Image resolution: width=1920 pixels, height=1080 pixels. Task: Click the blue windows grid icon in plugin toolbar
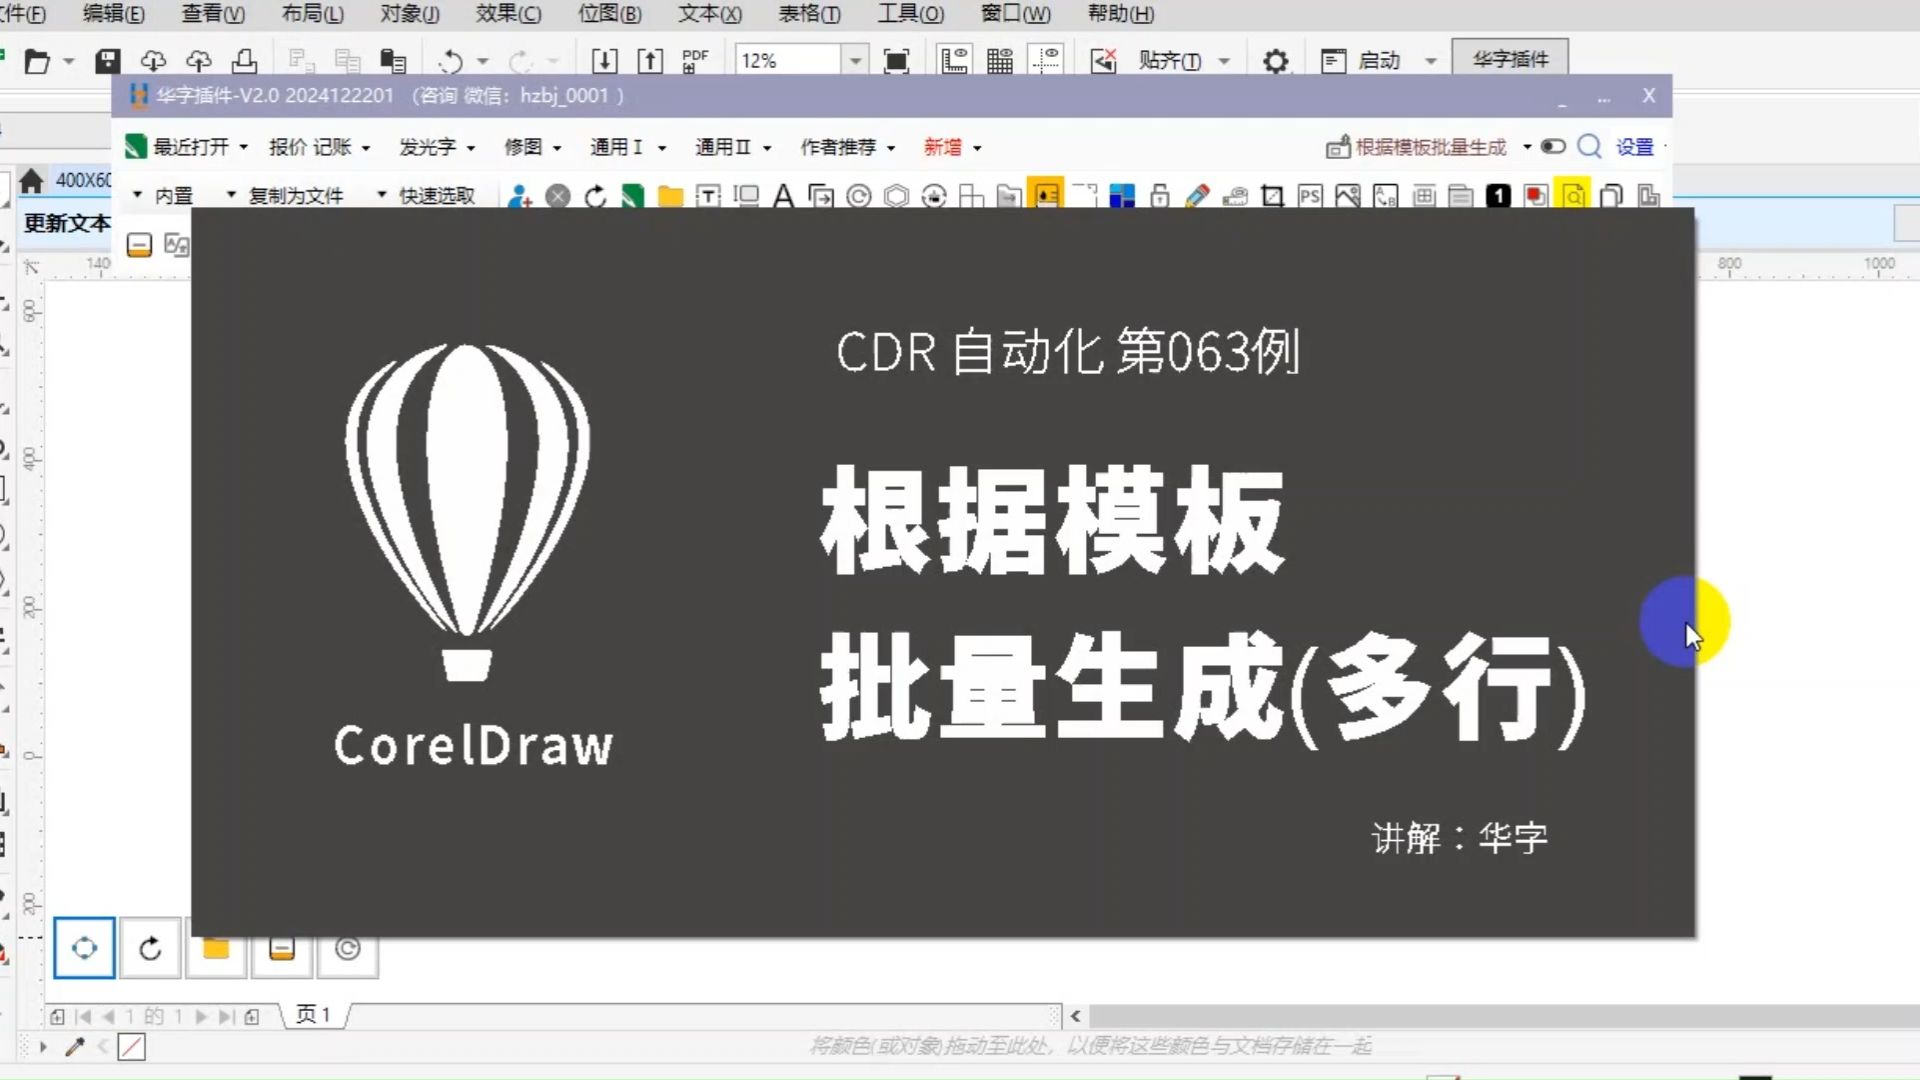point(1122,196)
